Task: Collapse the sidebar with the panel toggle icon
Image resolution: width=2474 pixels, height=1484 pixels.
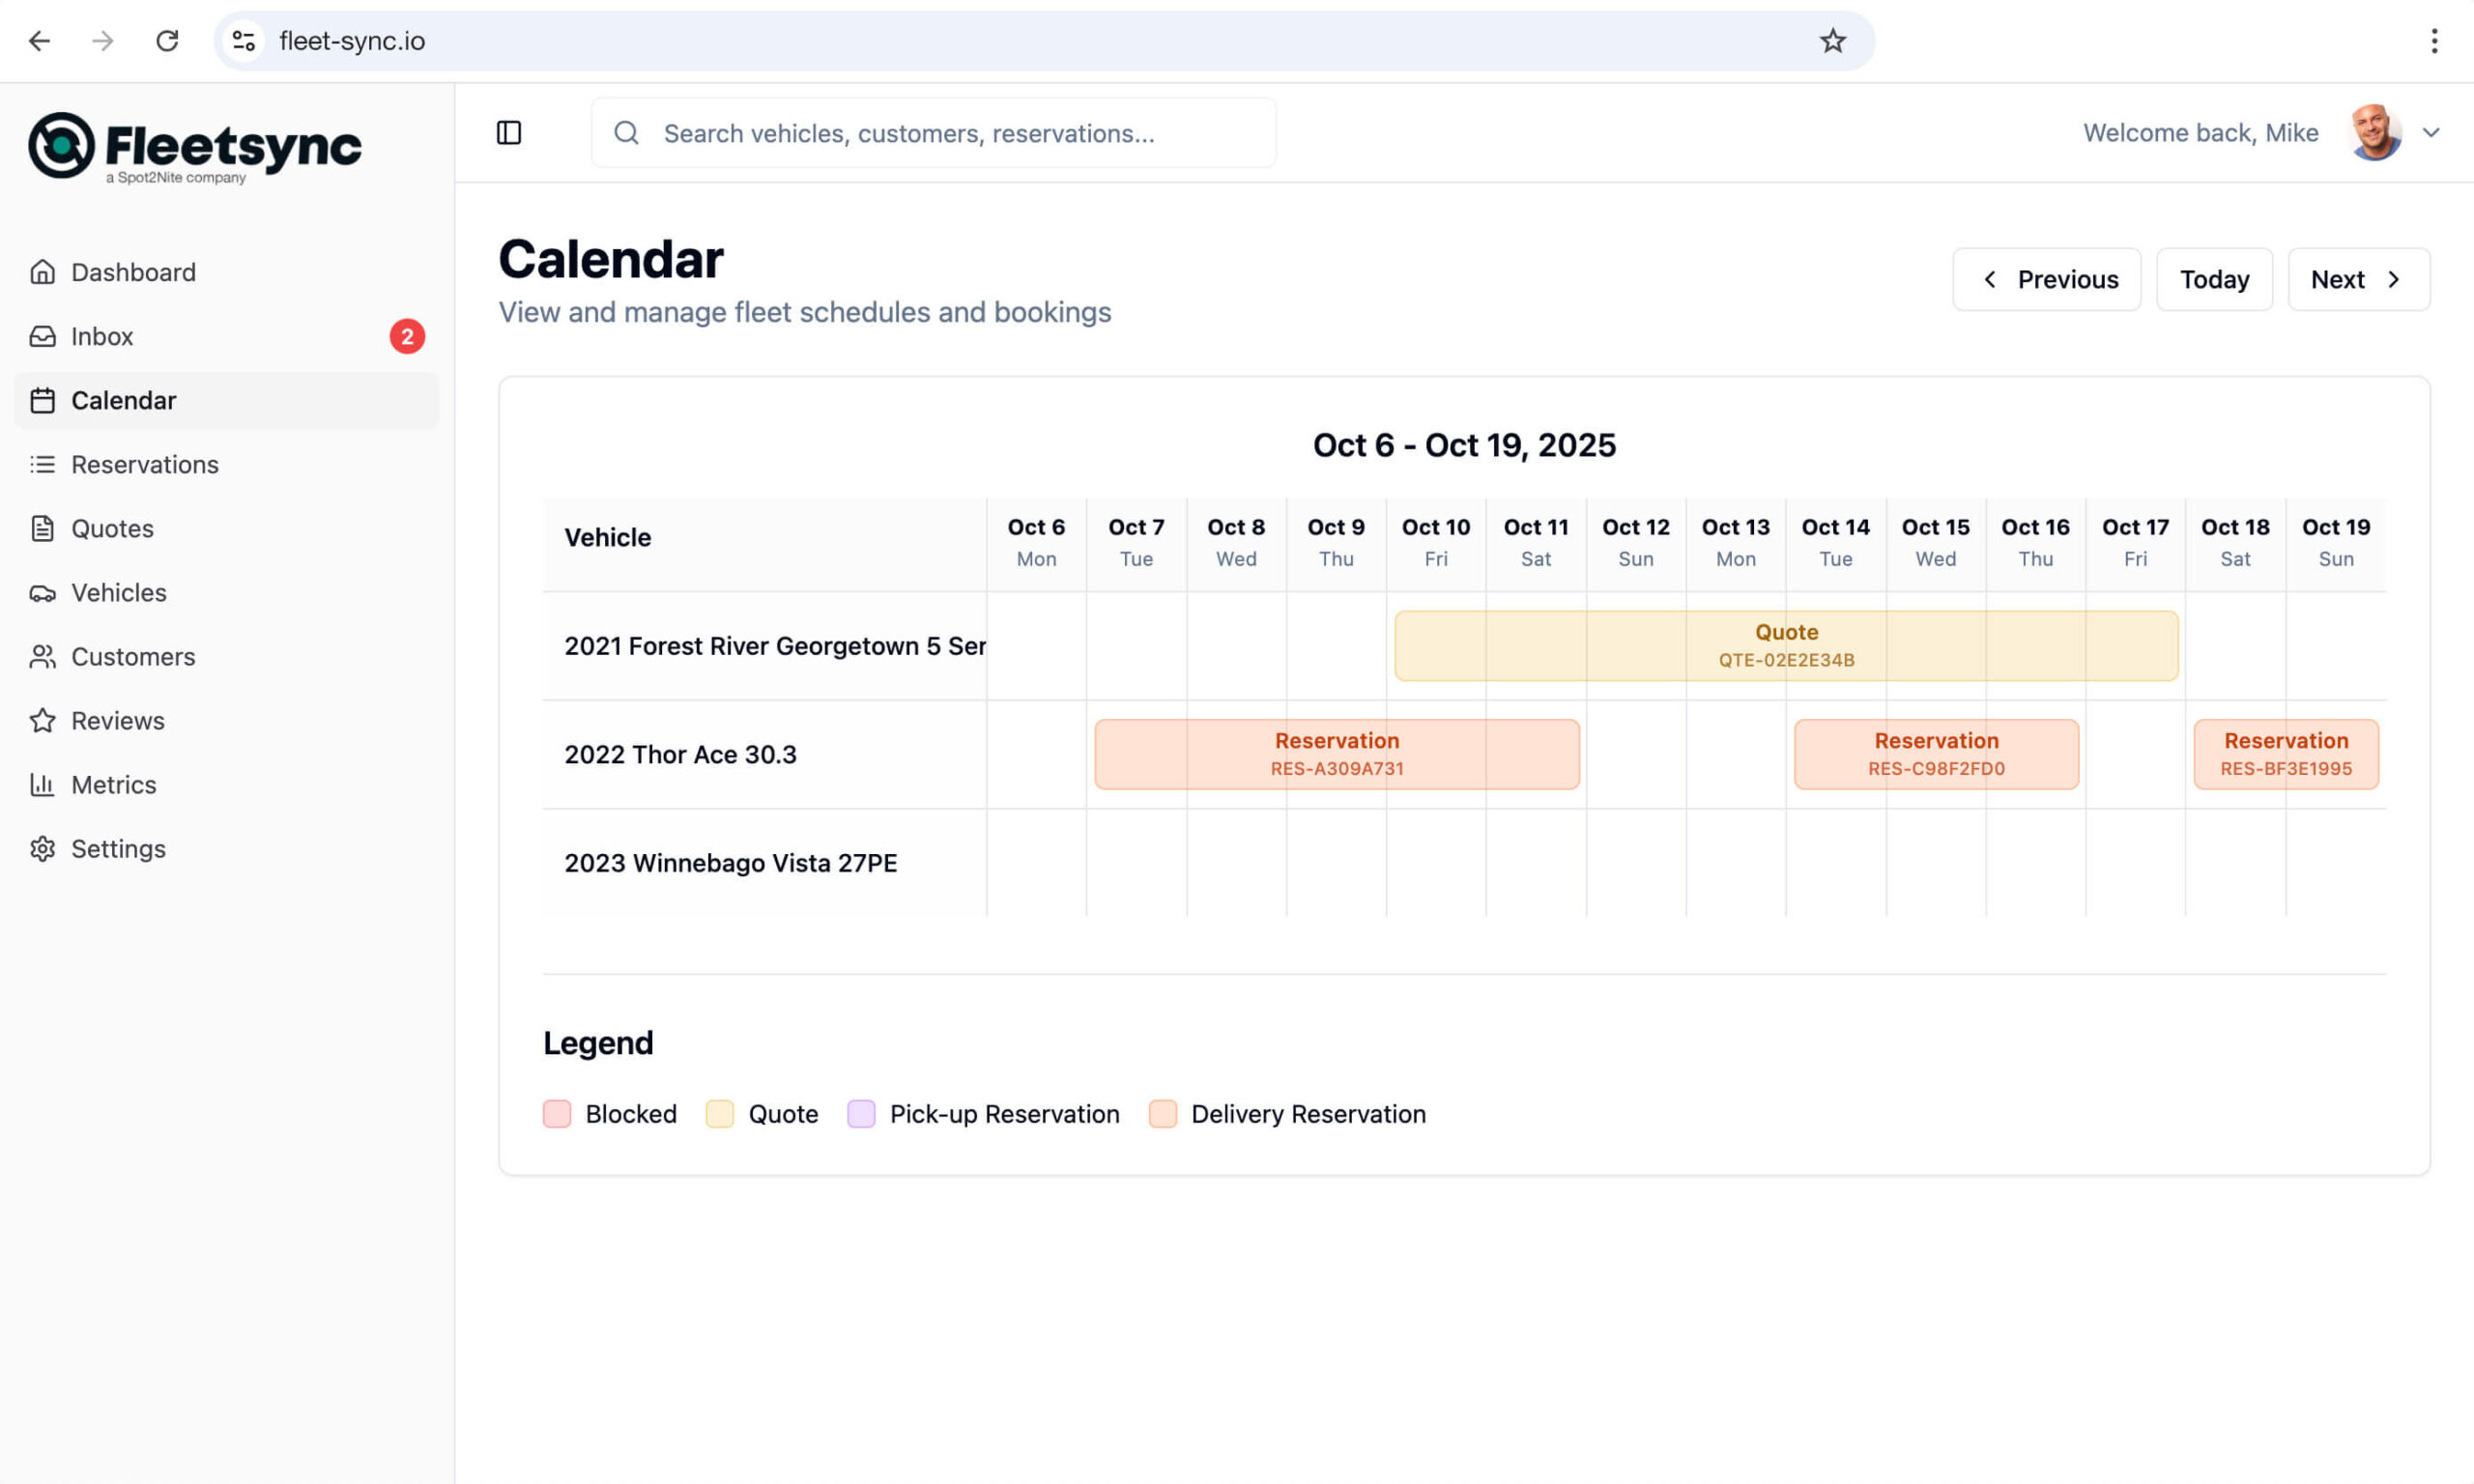Action: coord(510,132)
